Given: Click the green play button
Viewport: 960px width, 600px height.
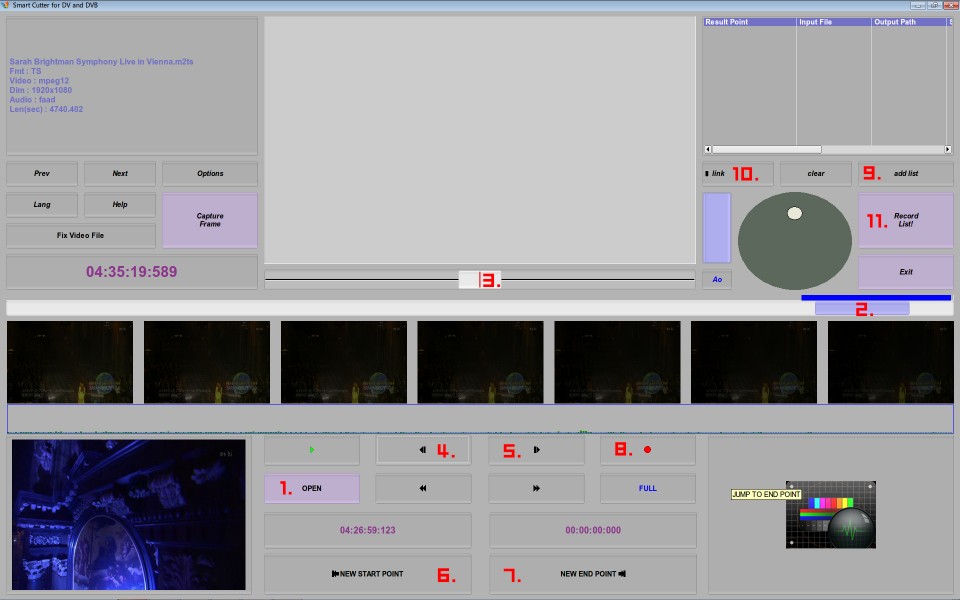Looking at the screenshot, I should coord(312,450).
